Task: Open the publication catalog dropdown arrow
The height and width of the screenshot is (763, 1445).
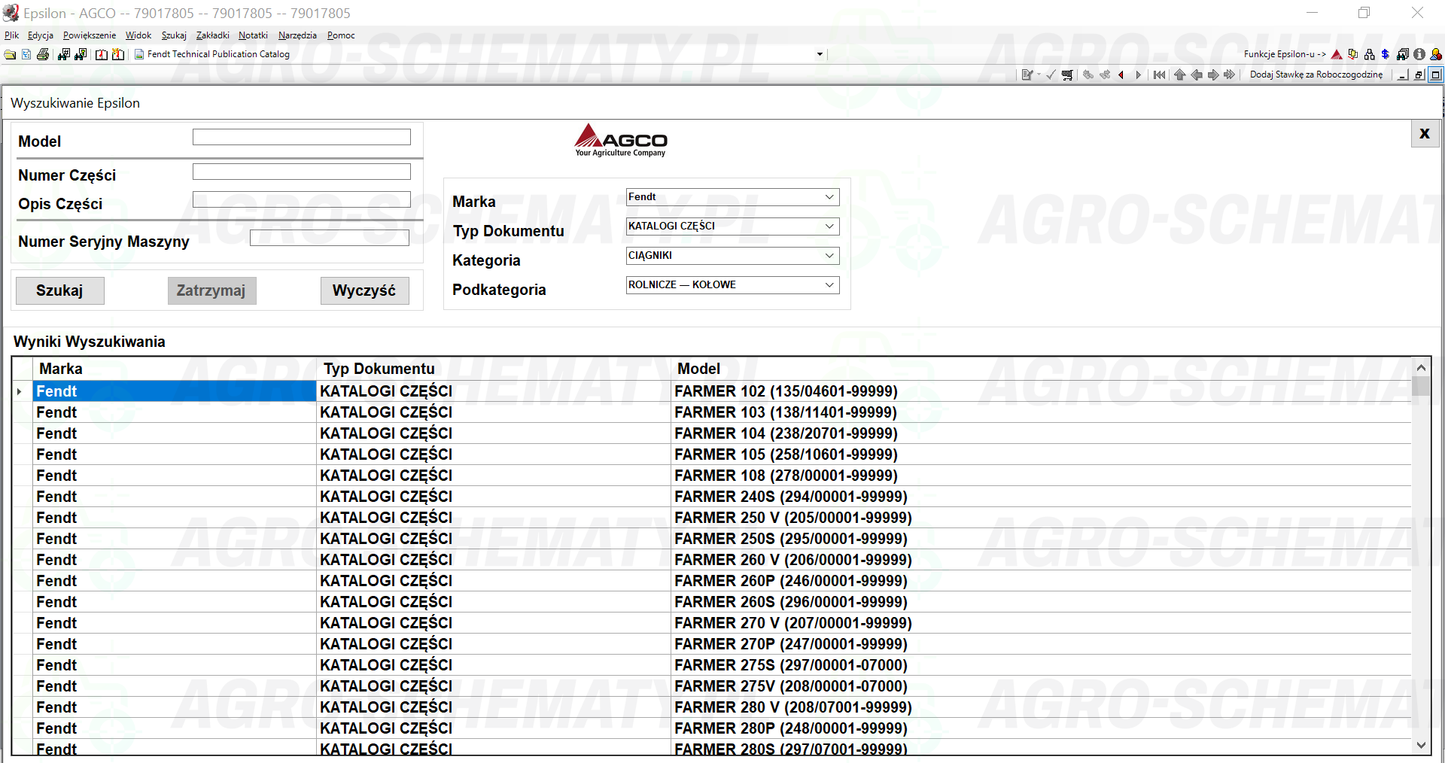Action: pyautogui.click(x=820, y=54)
